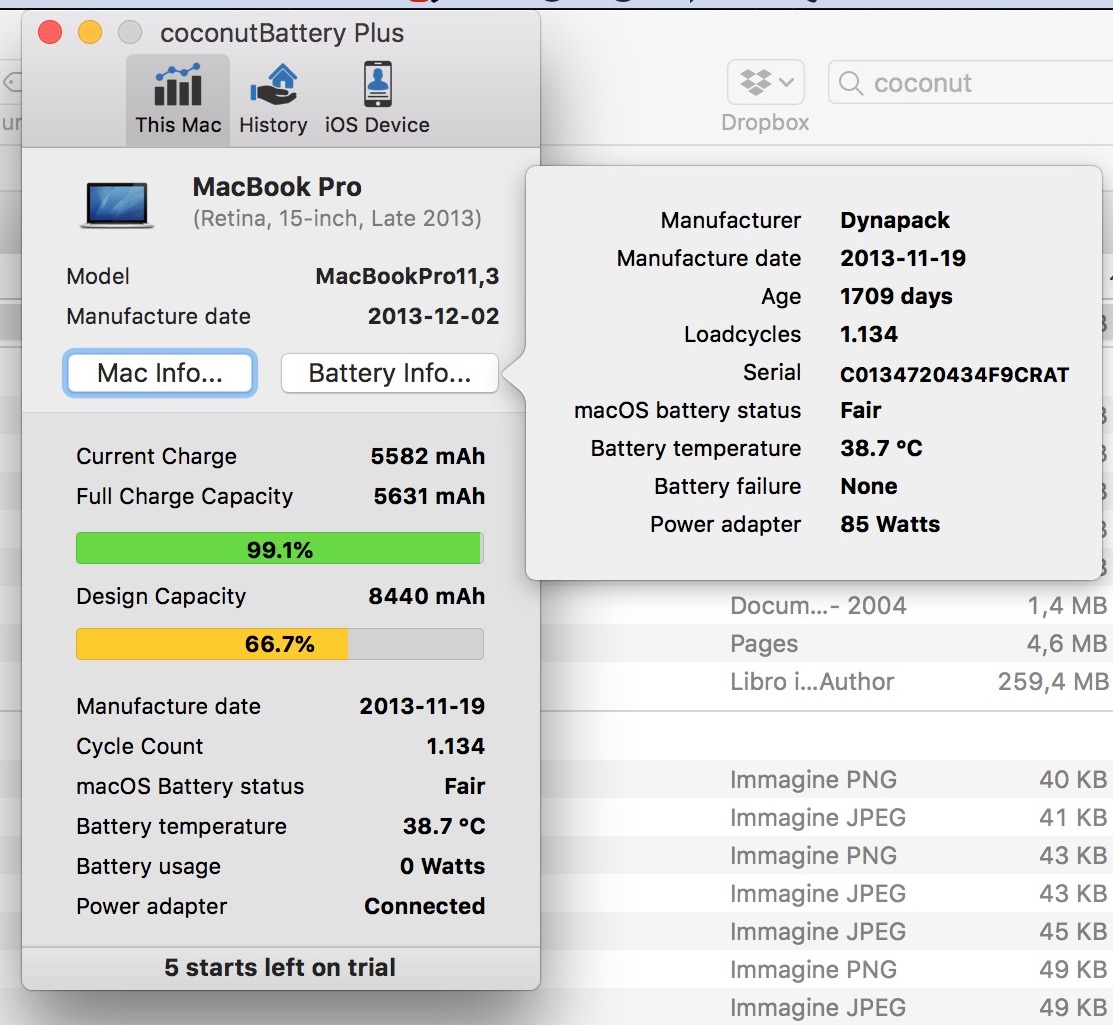Click the Cycle Count 1.134 value
The height and width of the screenshot is (1025, 1113).
tap(455, 746)
